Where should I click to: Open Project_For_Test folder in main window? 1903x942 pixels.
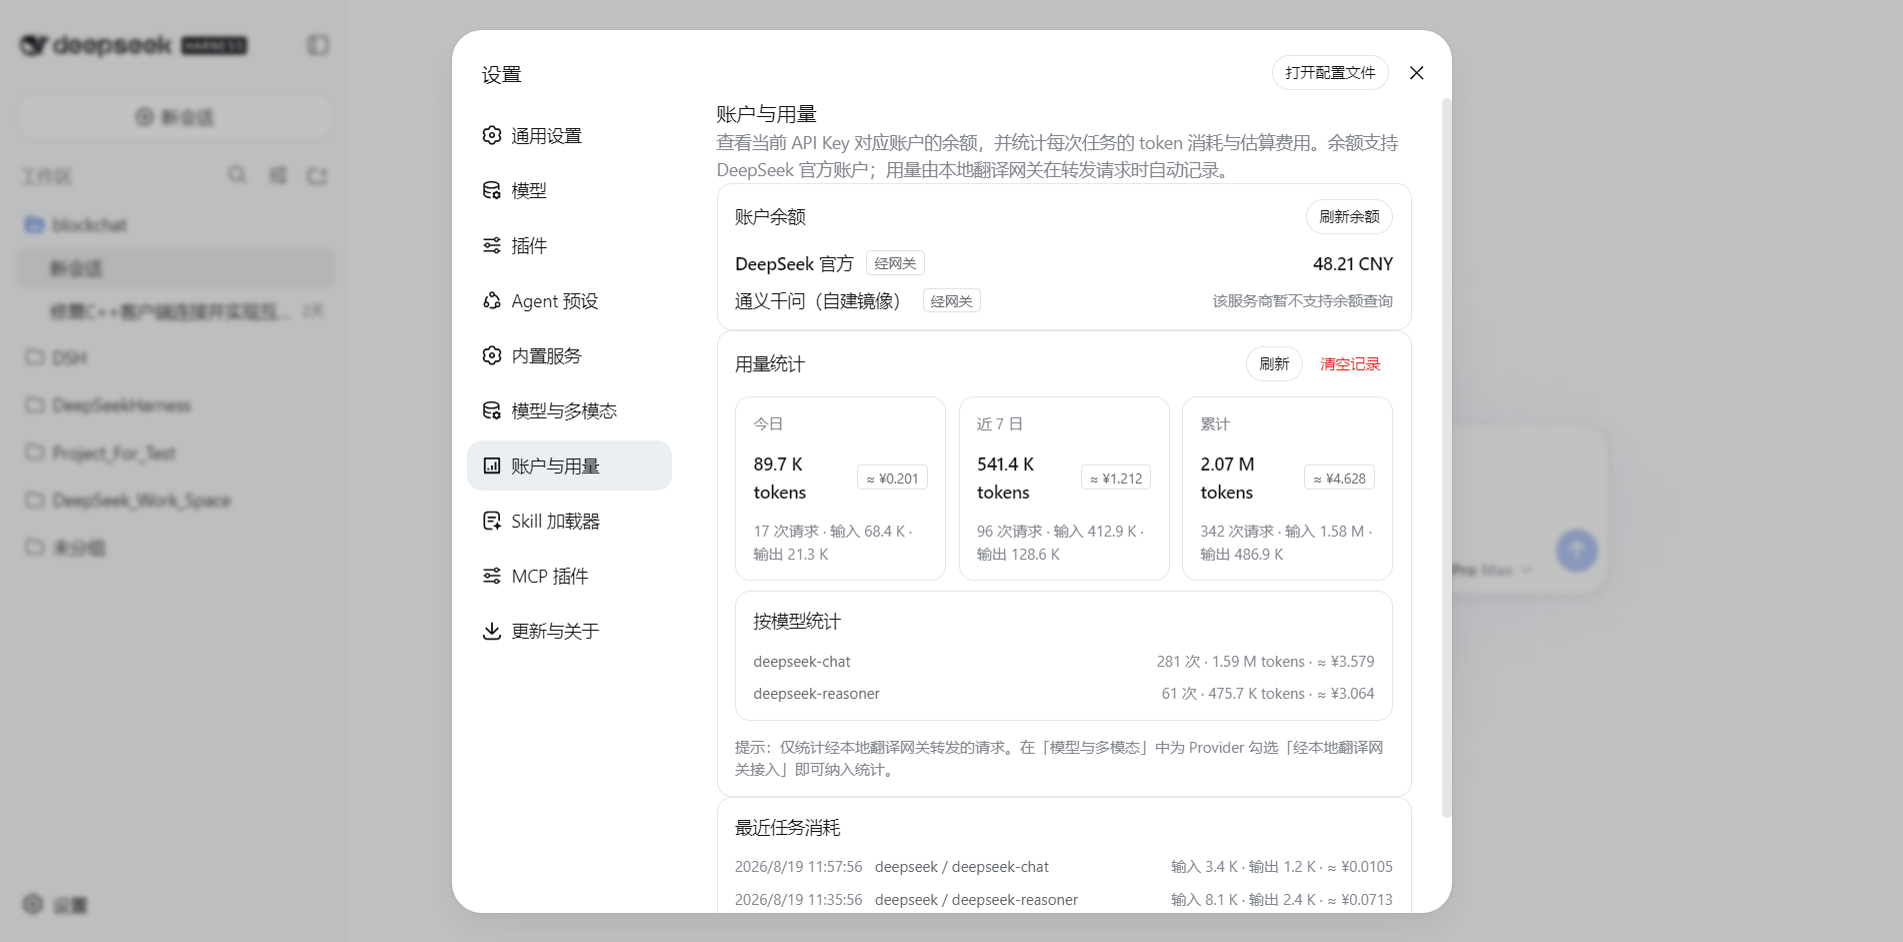click(176, 453)
